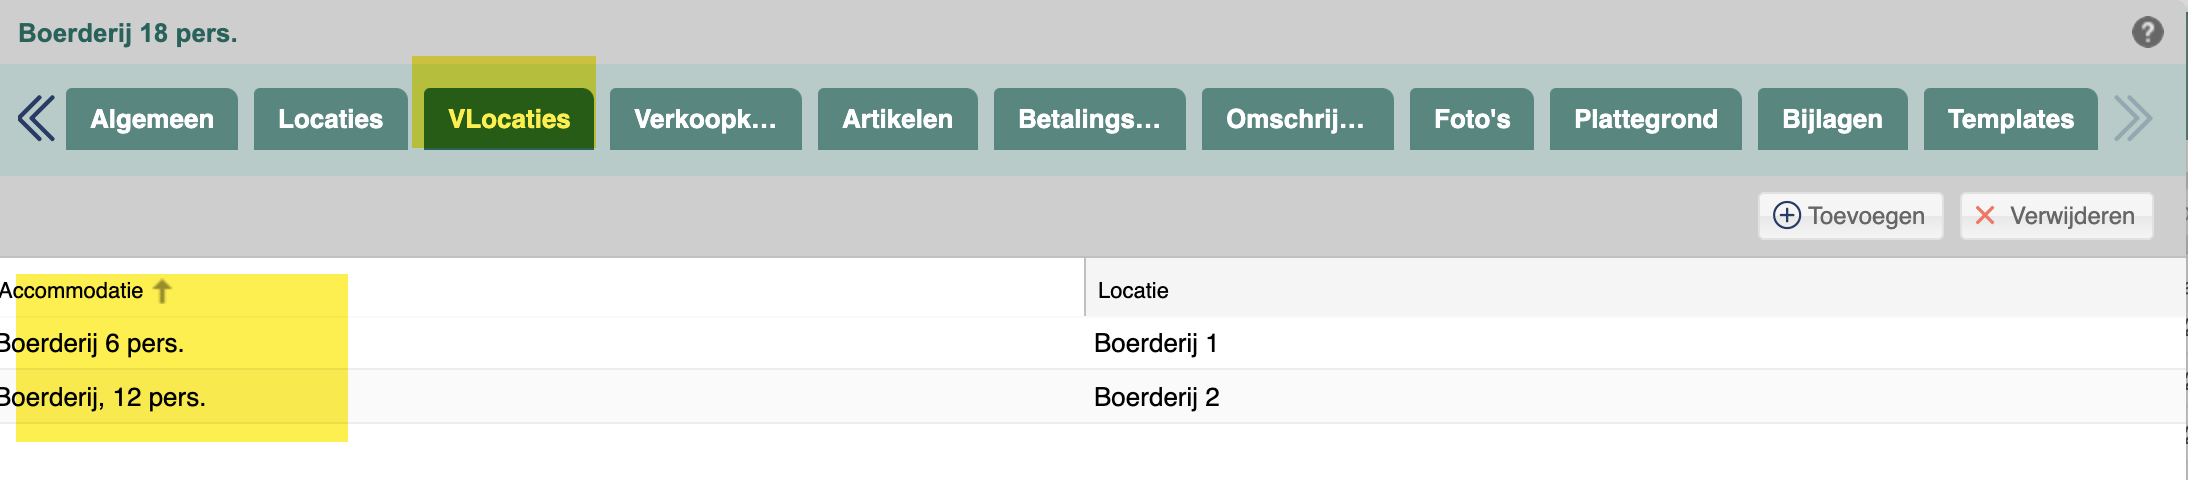
Task: Open the Verkoopk... tab
Action: coord(706,119)
